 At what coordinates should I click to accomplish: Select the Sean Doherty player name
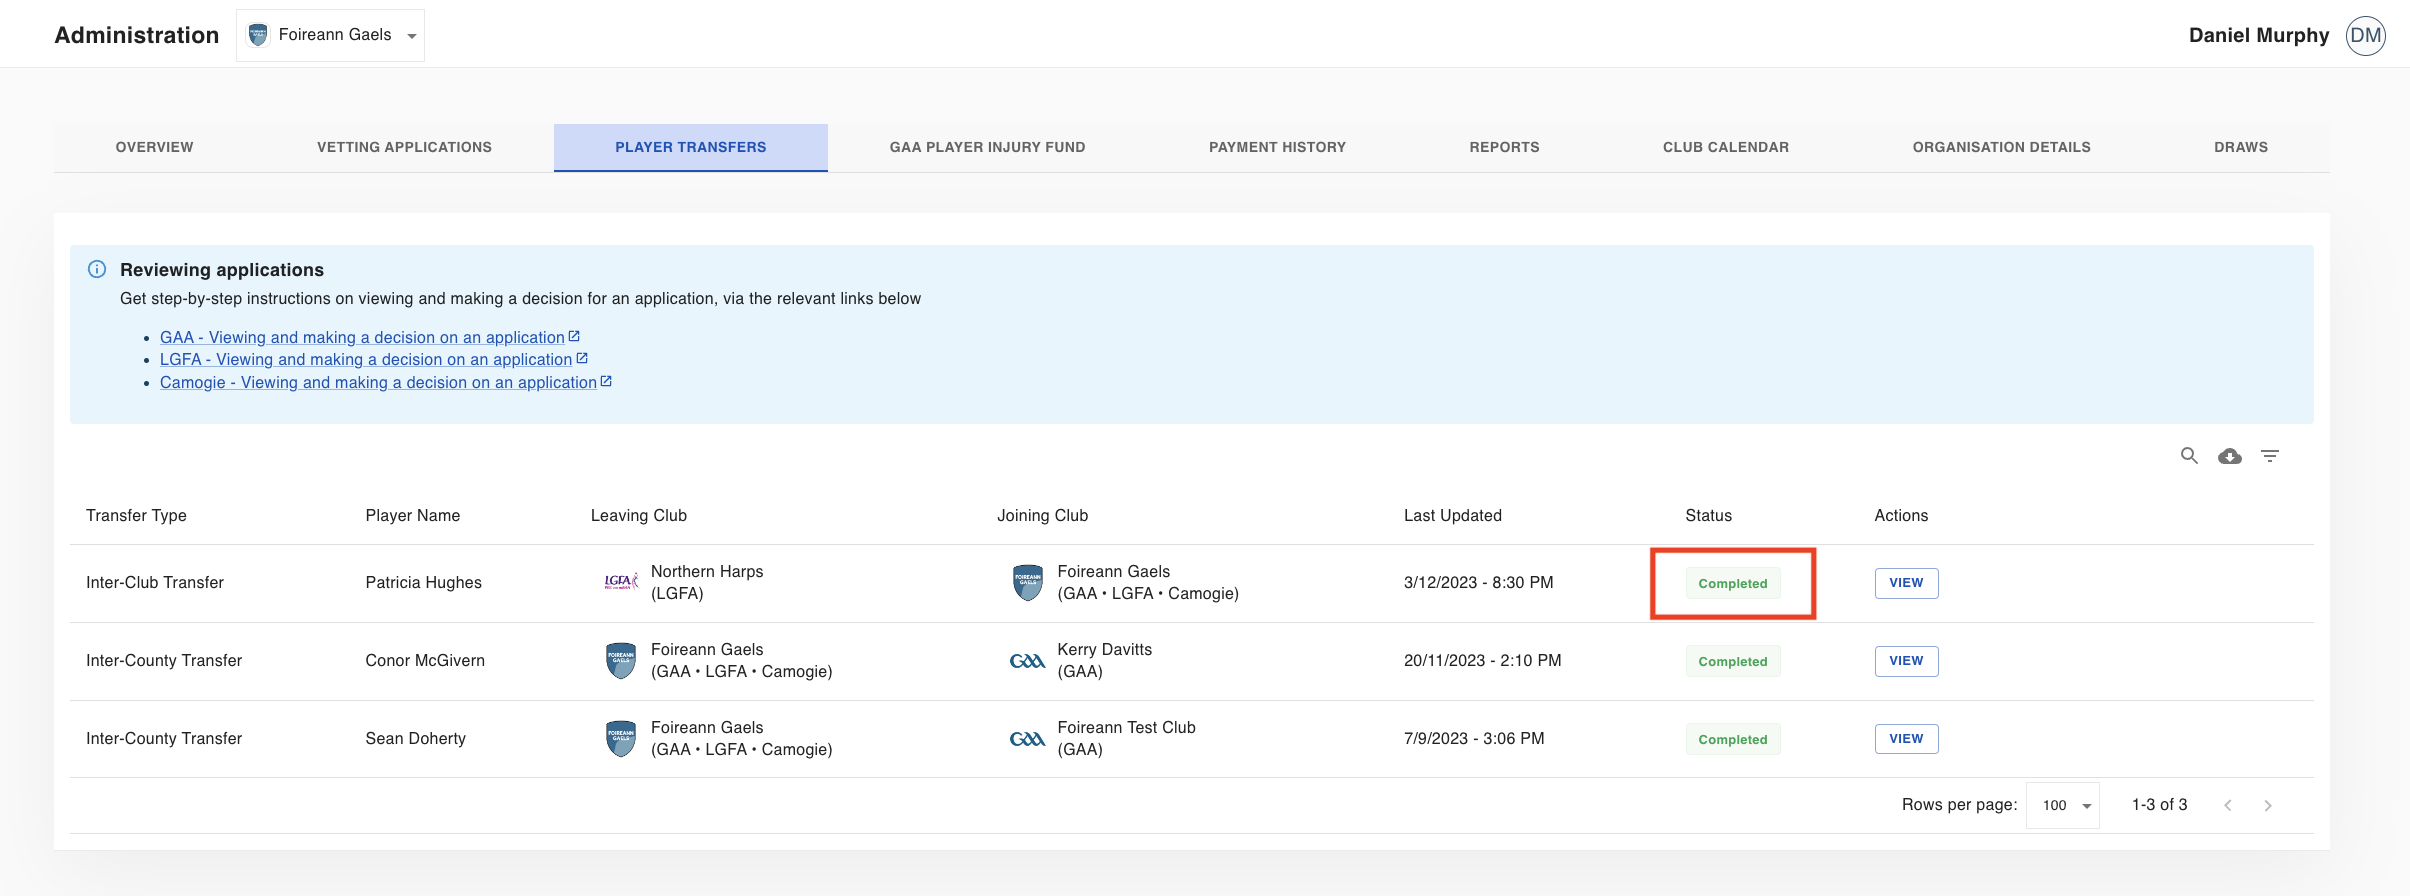coord(416,738)
